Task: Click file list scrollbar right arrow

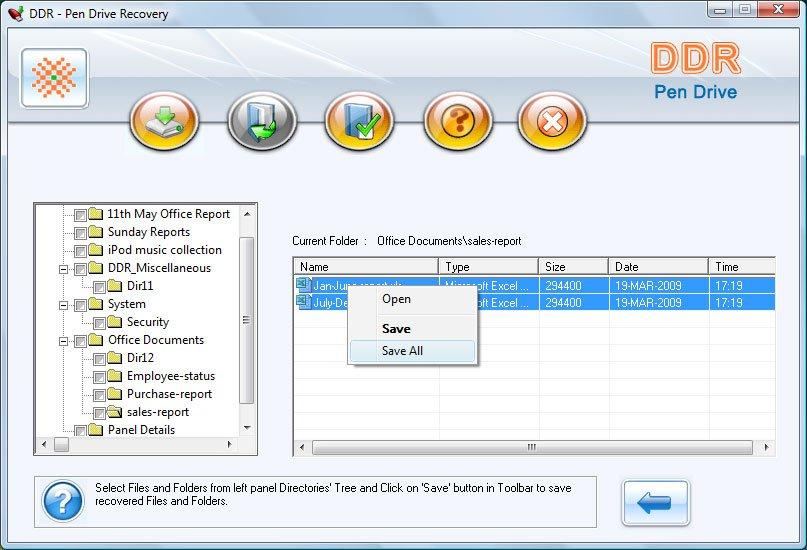Action: [766, 447]
